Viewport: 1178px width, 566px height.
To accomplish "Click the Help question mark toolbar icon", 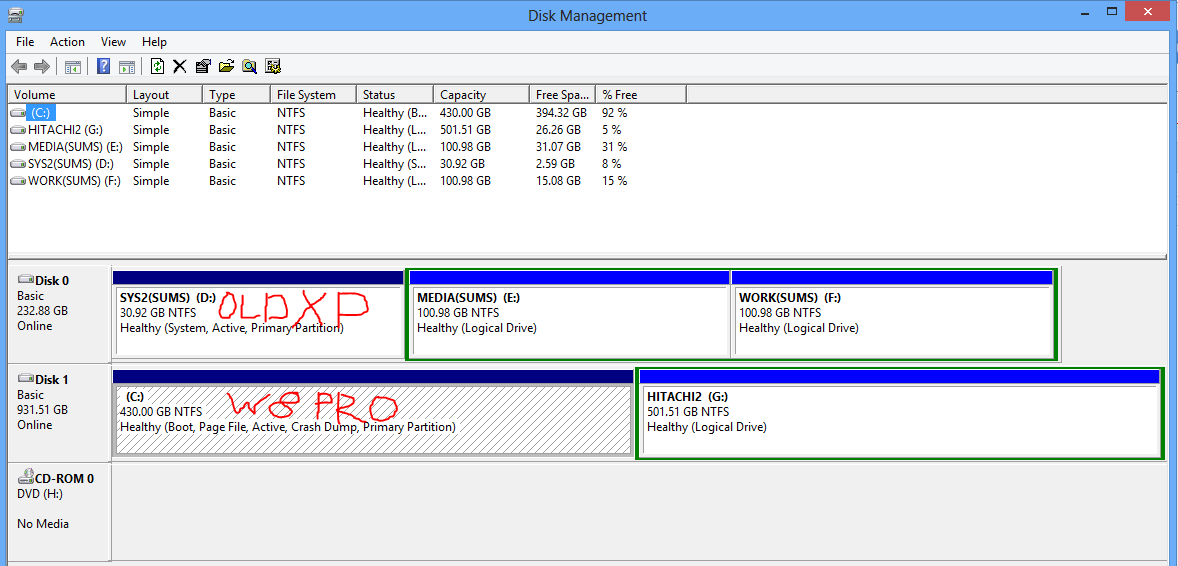I will 103,67.
